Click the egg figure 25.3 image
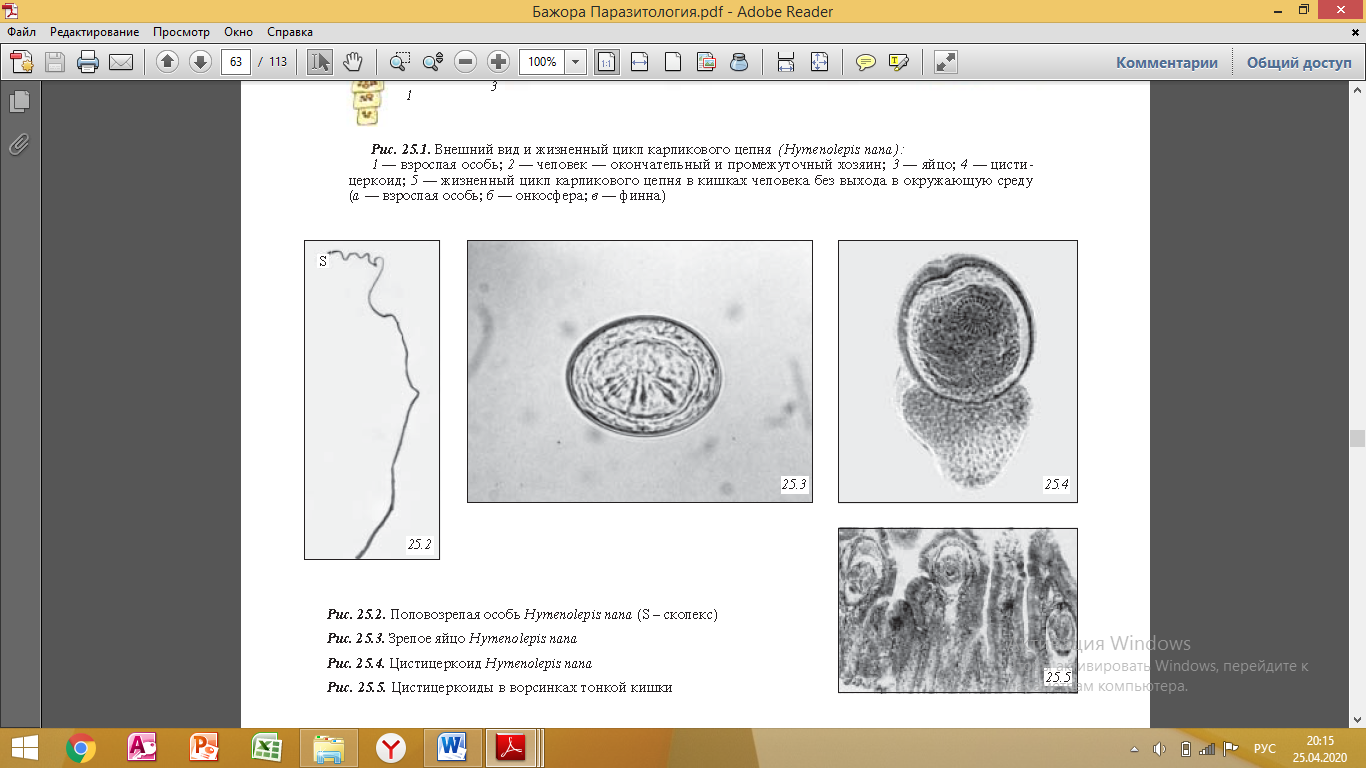 (640, 371)
